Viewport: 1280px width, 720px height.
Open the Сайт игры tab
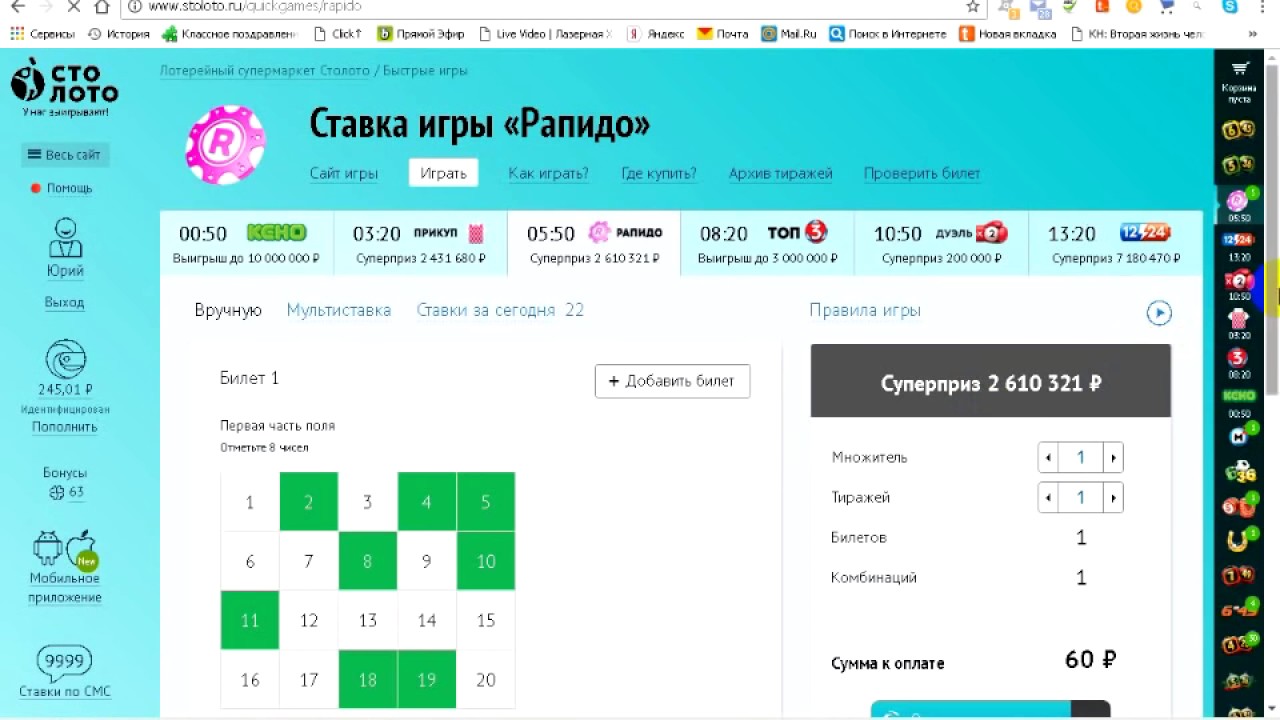[x=344, y=173]
